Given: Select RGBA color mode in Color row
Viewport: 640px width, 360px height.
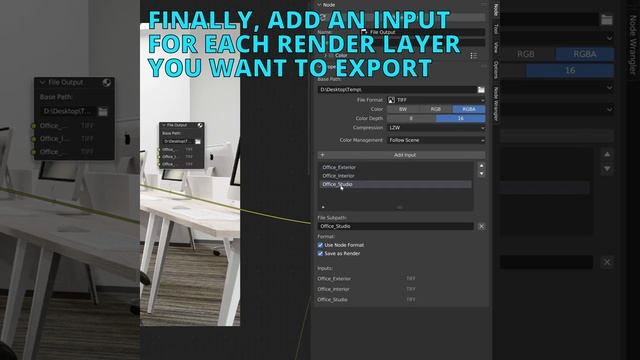Looking at the screenshot, I should [x=469, y=109].
